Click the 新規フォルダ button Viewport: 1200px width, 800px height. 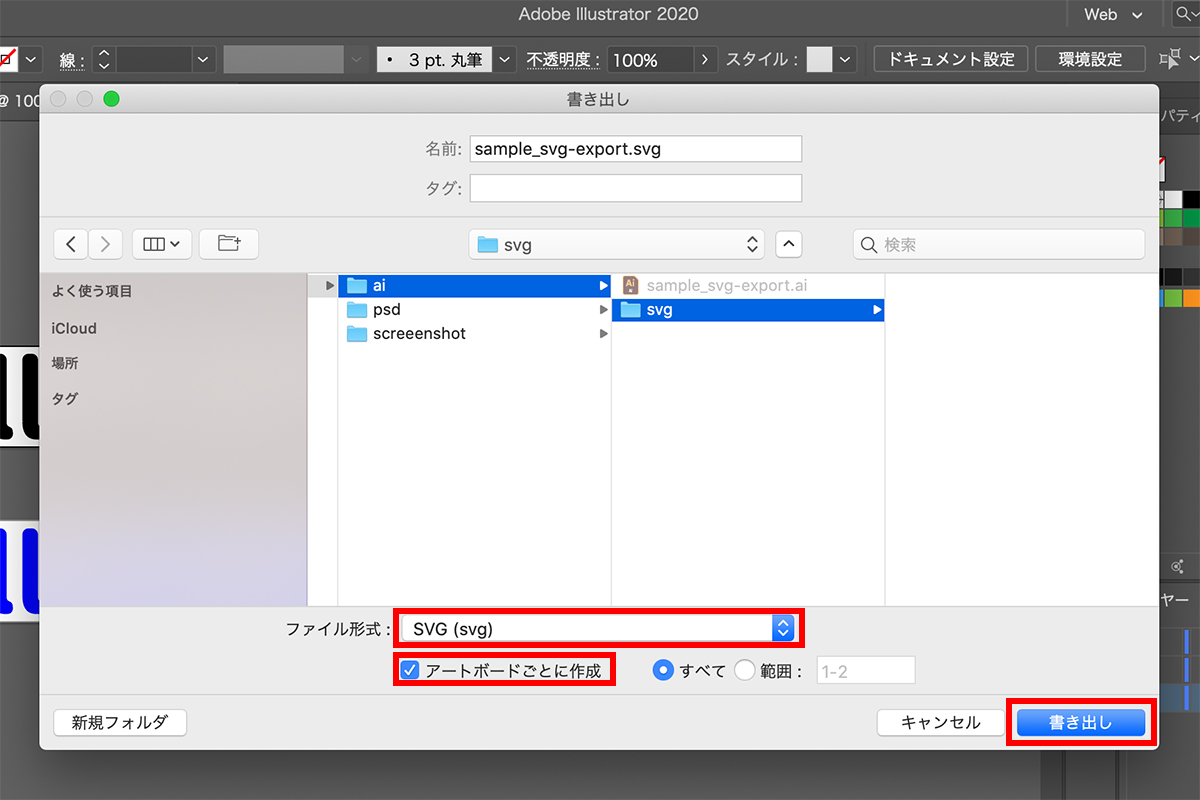120,722
